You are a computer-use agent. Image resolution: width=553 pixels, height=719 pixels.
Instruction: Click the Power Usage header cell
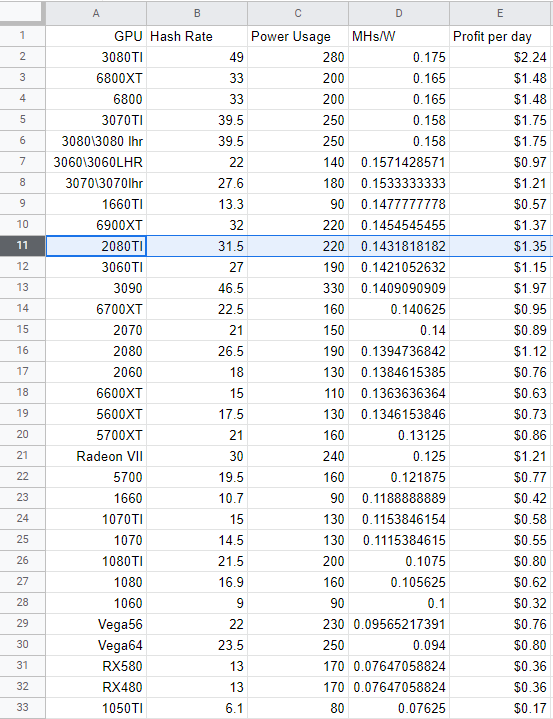point(298,36)
